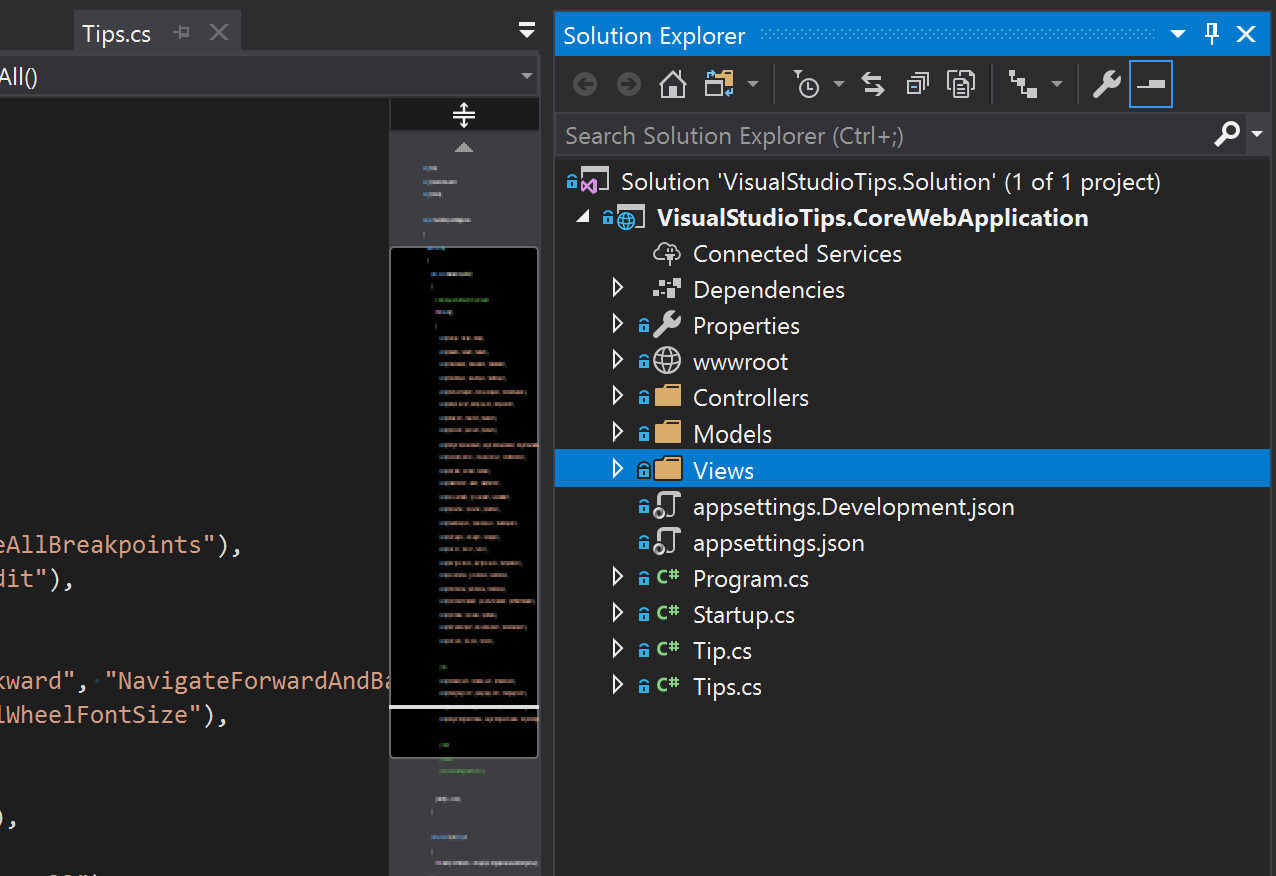Viewport: 1276px width, 876px height.
Task: Click the Forward navigation arrow in Solution Explorer
Action: coord(628,85)
